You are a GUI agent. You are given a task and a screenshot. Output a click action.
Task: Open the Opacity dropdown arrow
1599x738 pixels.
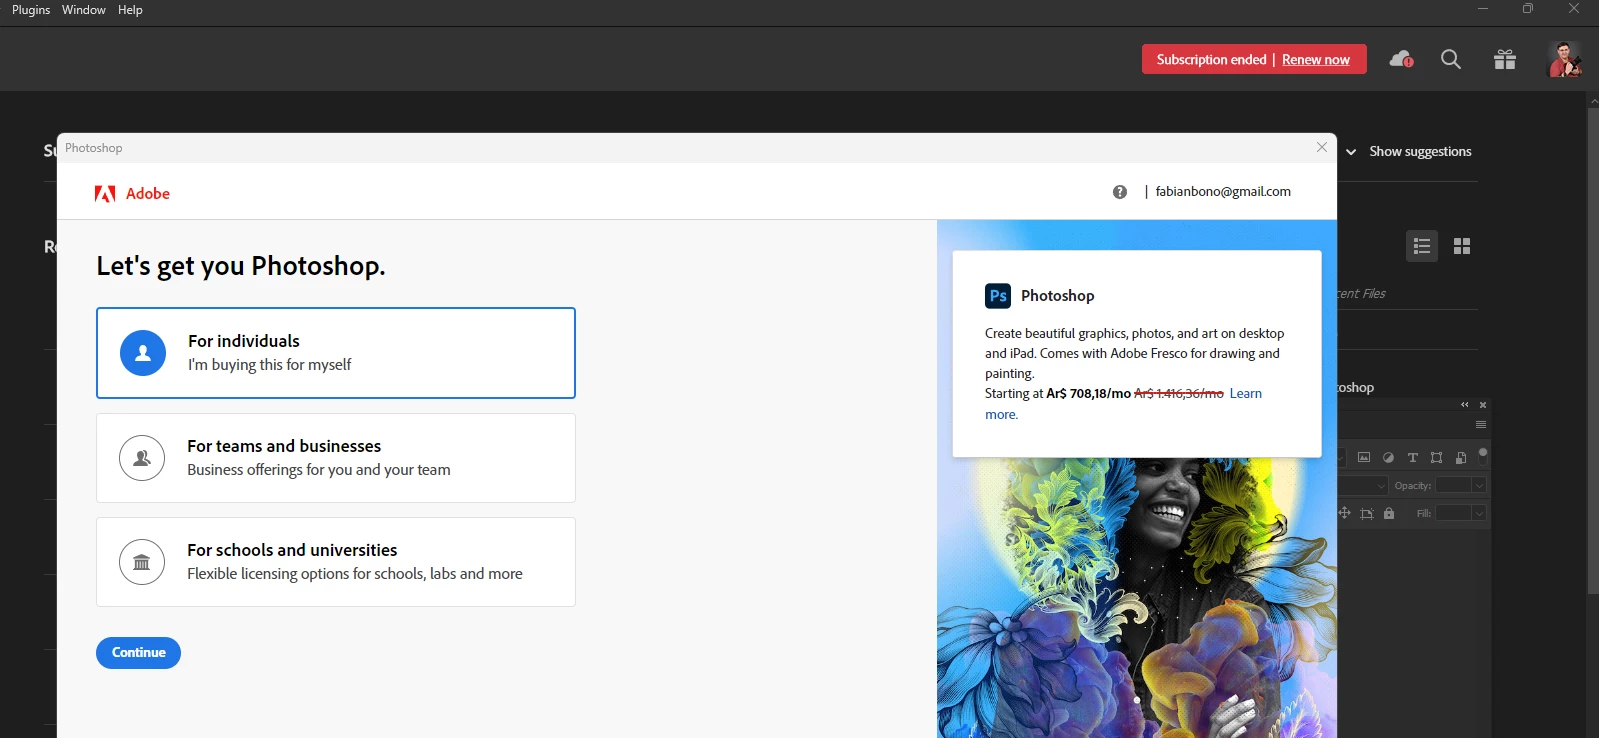(x=1479, y=485)
